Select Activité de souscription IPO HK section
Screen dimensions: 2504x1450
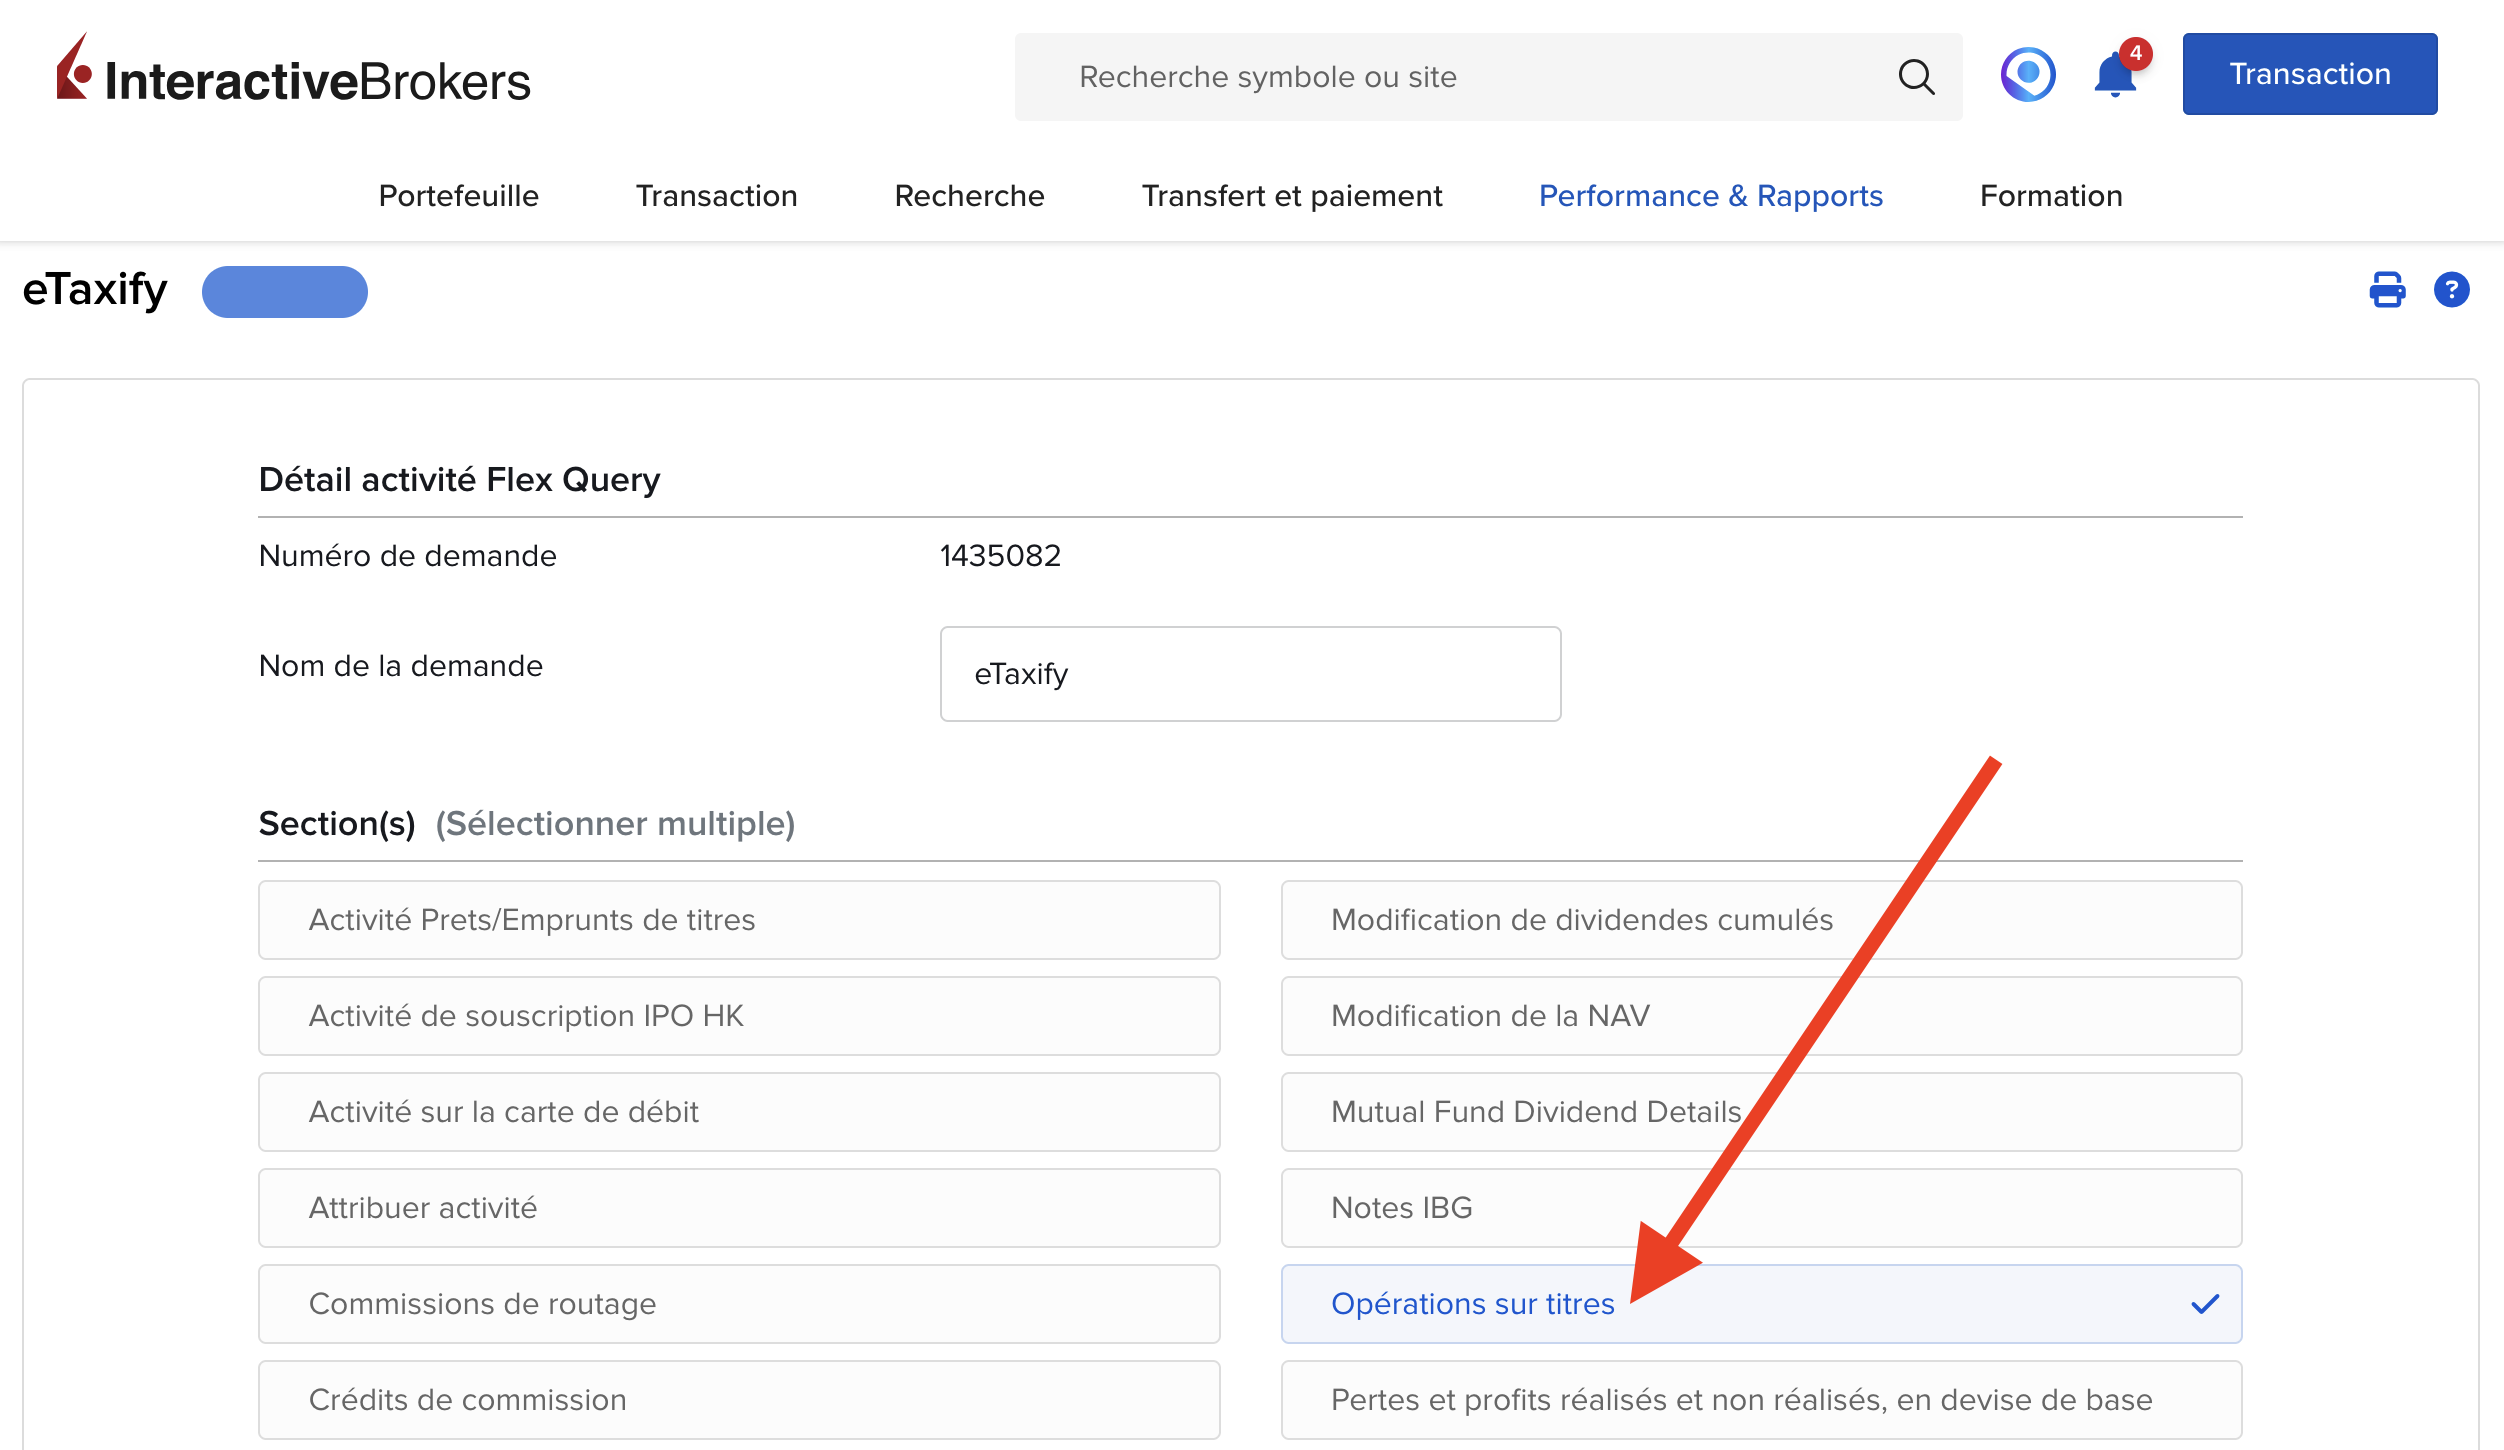coord(739,1016)
